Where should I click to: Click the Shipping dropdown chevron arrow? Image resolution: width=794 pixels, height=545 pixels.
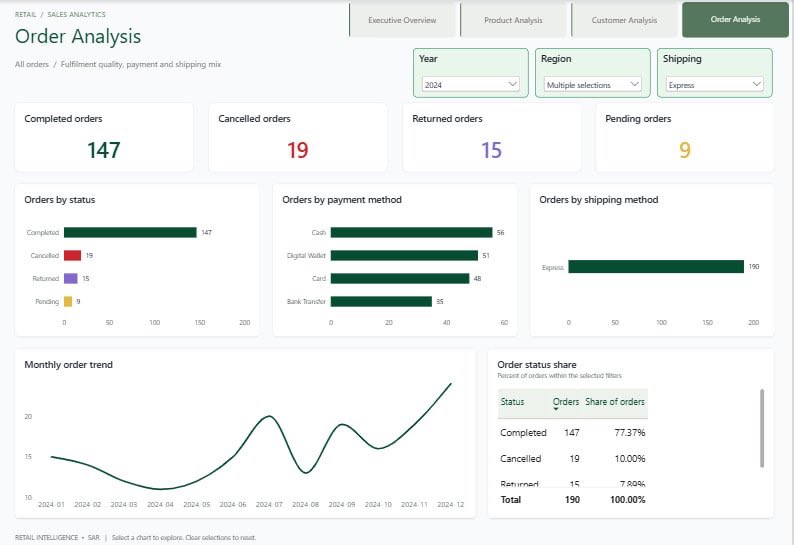[x=757, y=84]
